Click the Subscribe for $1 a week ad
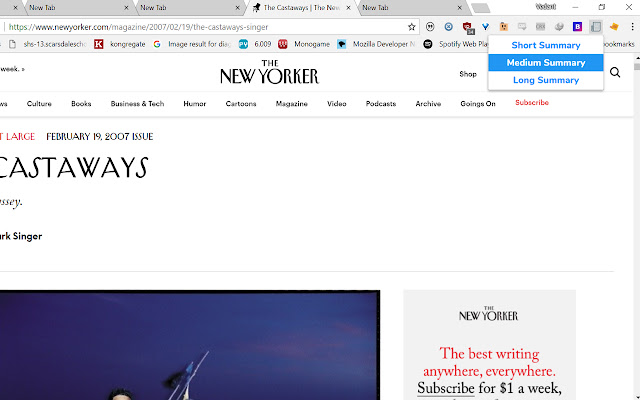Image resolution: width=640 pixels, height=400 pixels. [x=489, y=388]
